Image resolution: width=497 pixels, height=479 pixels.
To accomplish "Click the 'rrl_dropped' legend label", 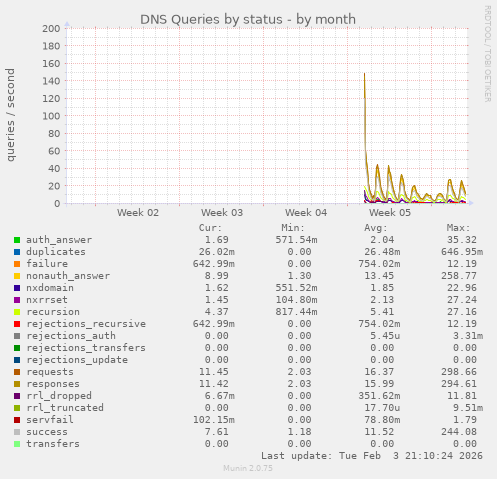I will click(x=59, y=396).
